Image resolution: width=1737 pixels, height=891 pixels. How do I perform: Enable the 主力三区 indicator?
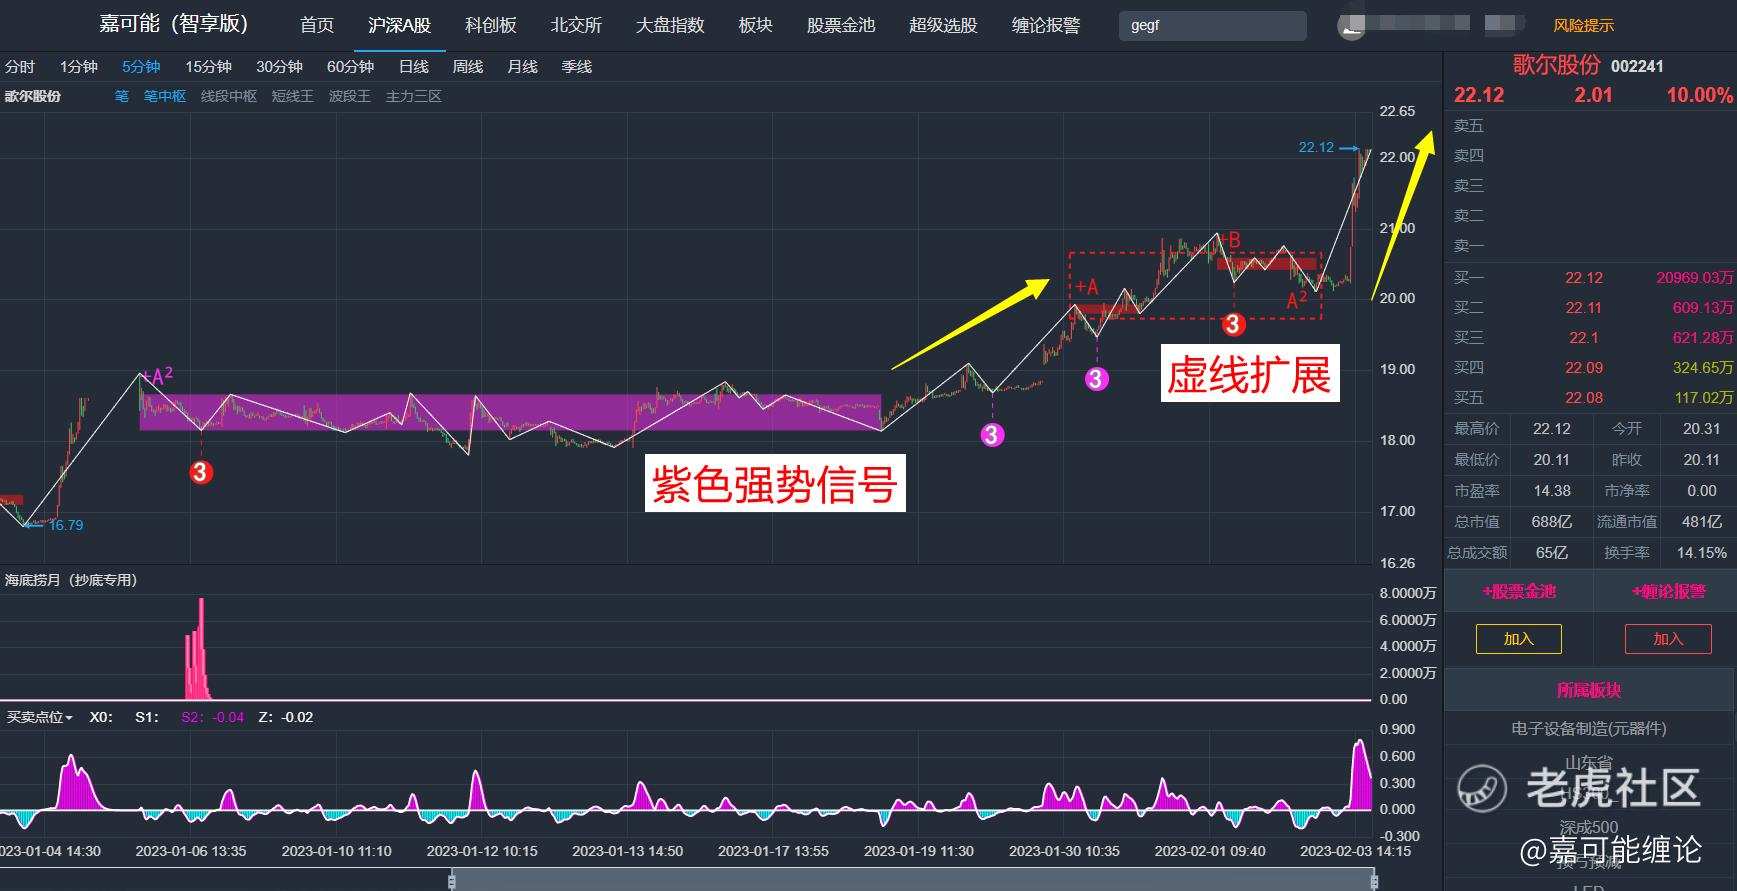tap(414, 96)
